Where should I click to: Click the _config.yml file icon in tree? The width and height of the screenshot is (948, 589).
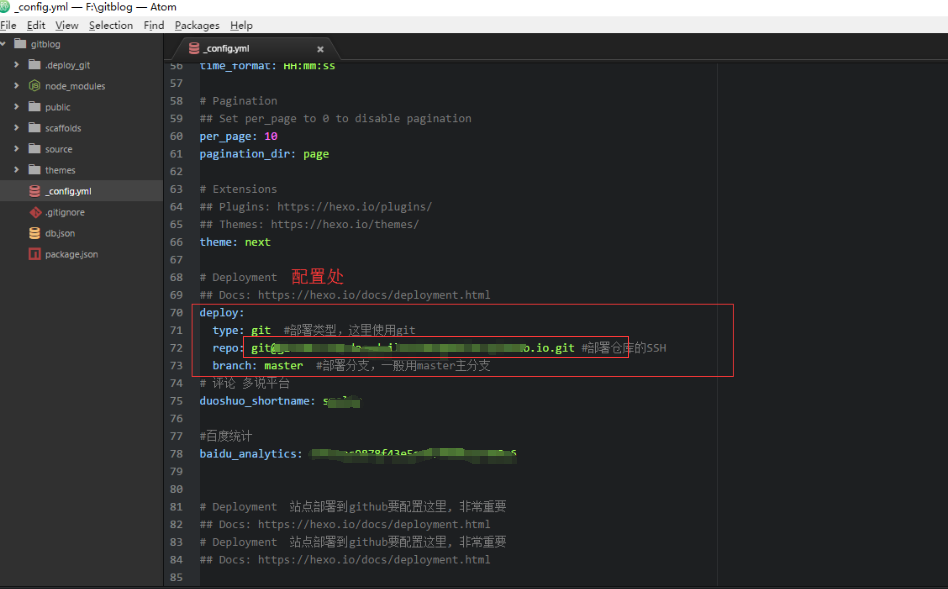coord(34,190)
